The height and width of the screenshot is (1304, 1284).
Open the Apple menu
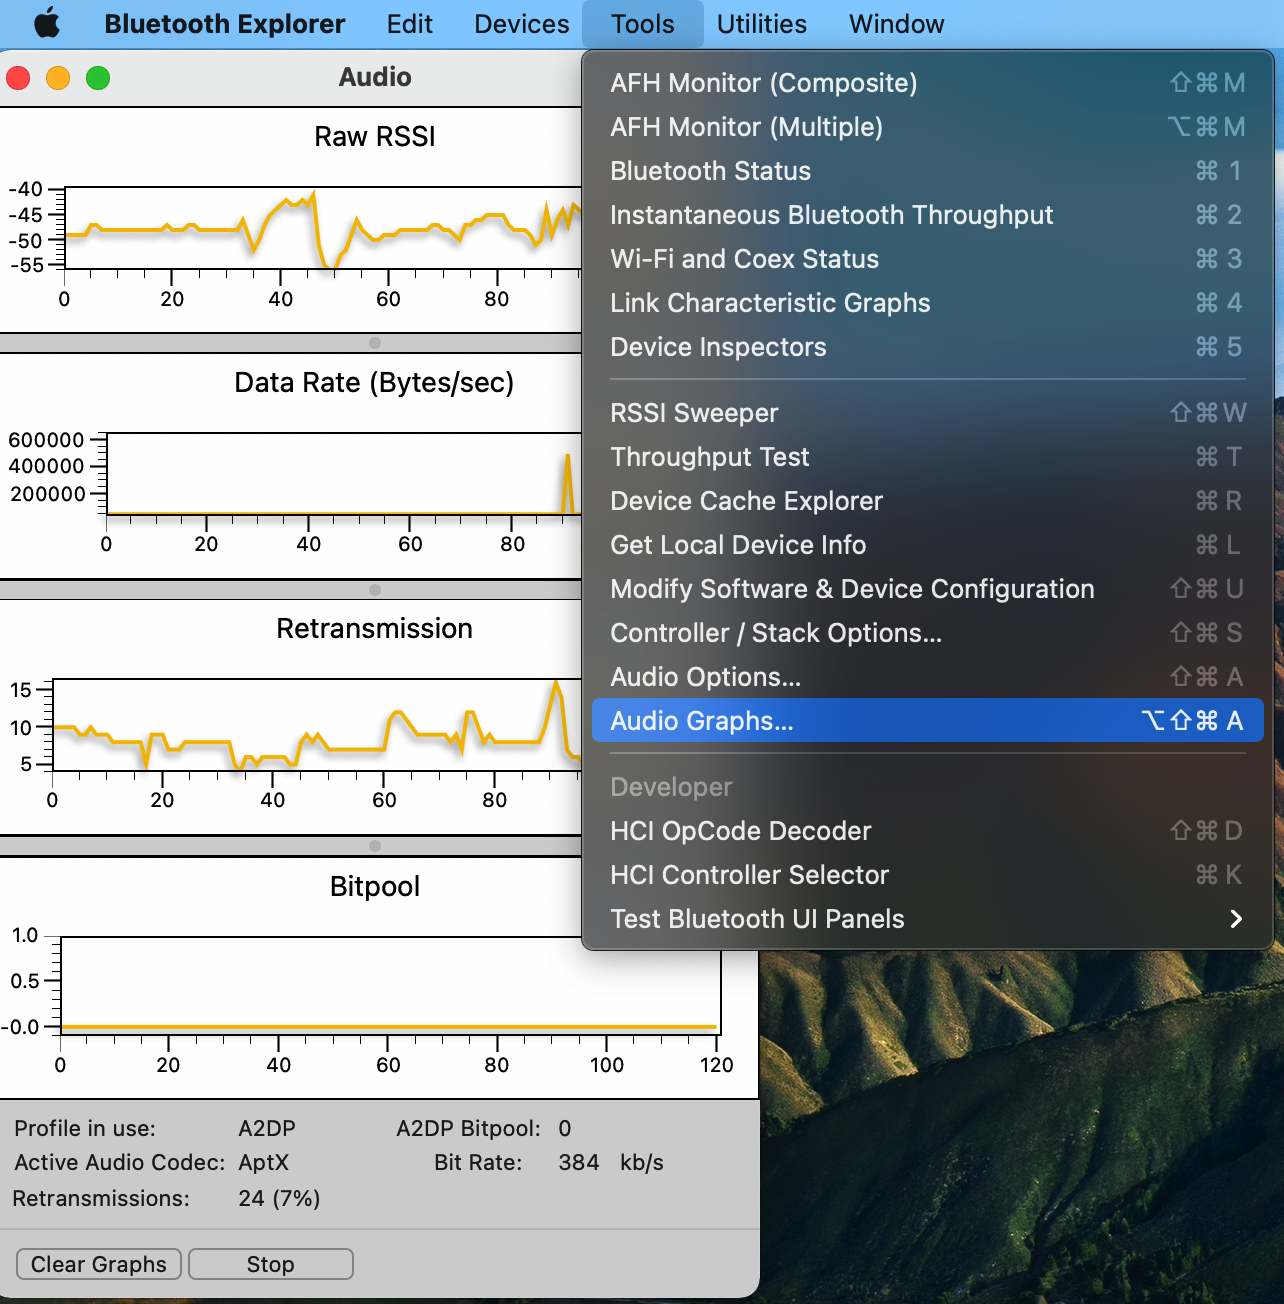point(47,23)
